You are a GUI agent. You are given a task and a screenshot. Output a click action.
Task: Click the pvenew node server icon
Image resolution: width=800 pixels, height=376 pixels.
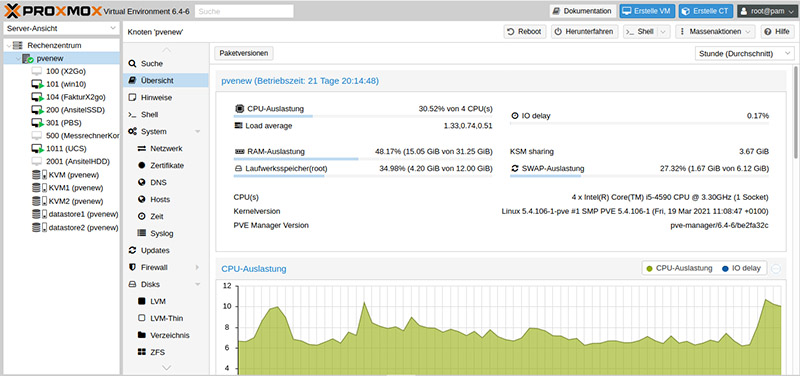point(28,59)
